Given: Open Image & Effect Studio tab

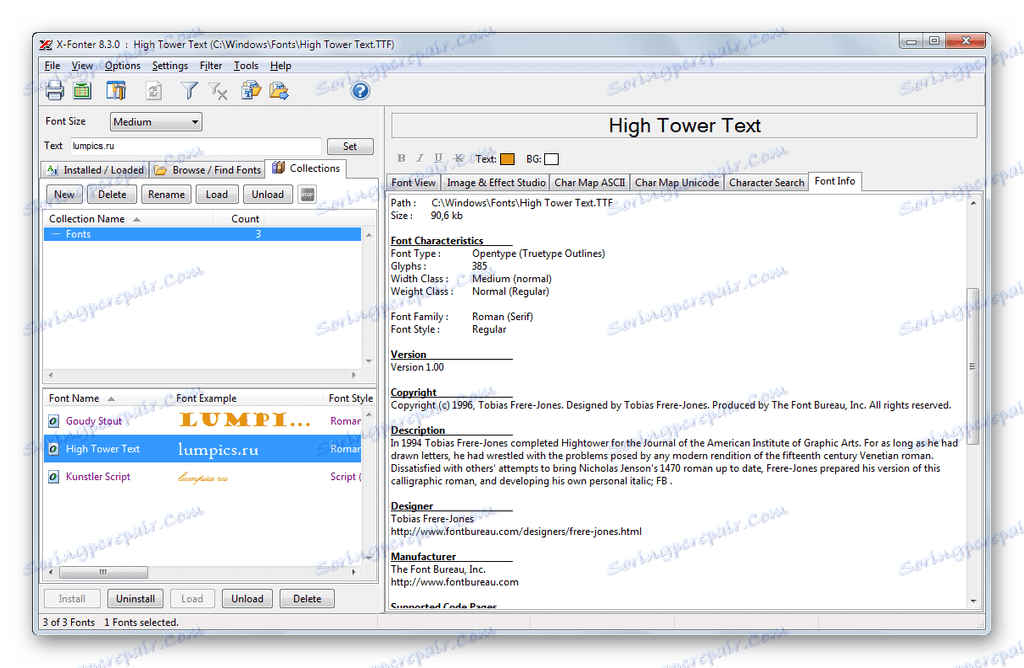Looking at the screenshot, I should (x=496, y=183).
